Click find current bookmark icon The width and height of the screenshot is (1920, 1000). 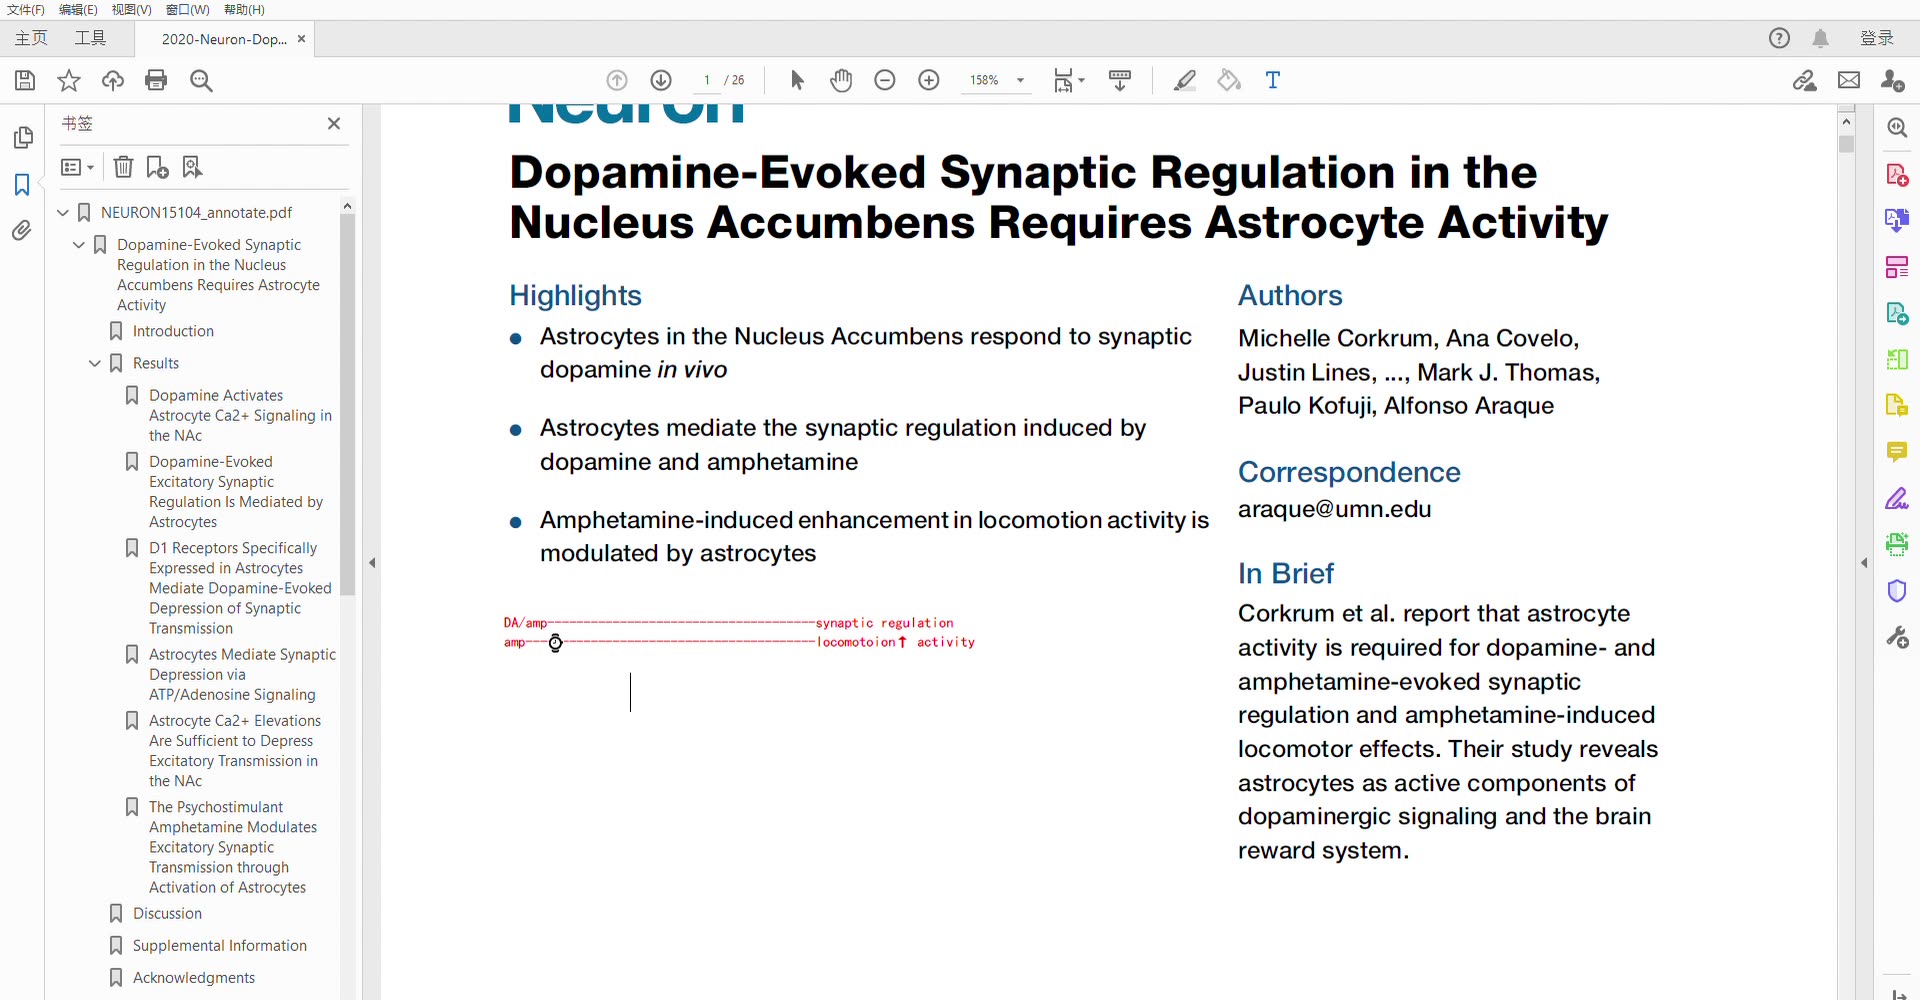coord(192,167)
